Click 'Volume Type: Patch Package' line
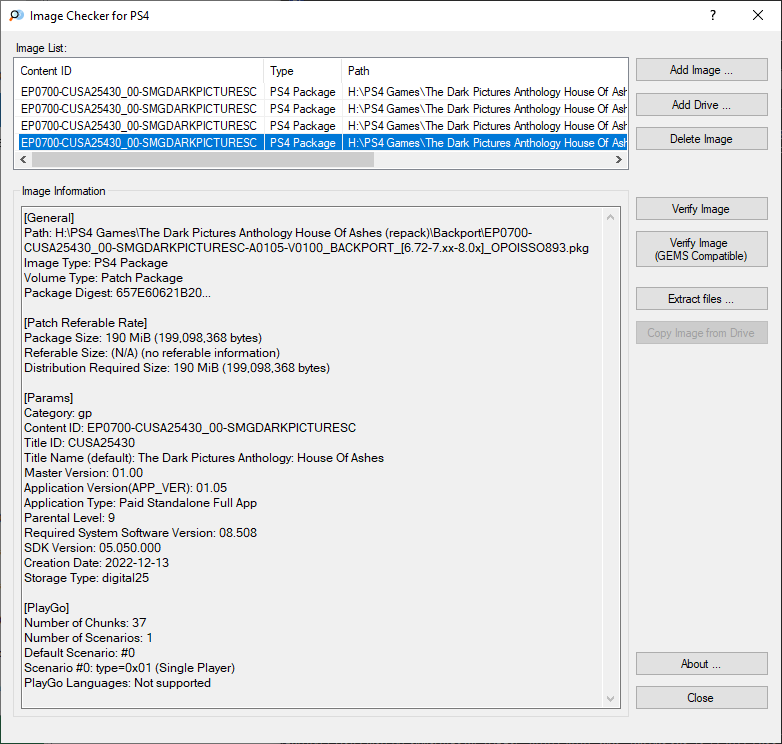Image resolution: width=782 pixels, height=744 pixels. coord(103,278)
